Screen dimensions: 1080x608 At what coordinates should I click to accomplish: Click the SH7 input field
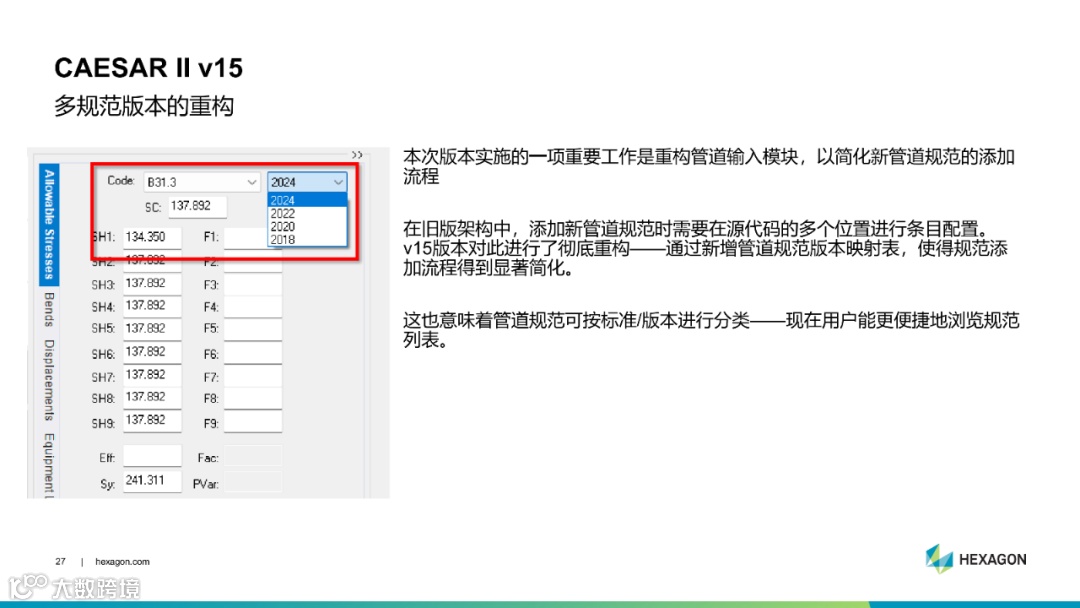[152, 375]
